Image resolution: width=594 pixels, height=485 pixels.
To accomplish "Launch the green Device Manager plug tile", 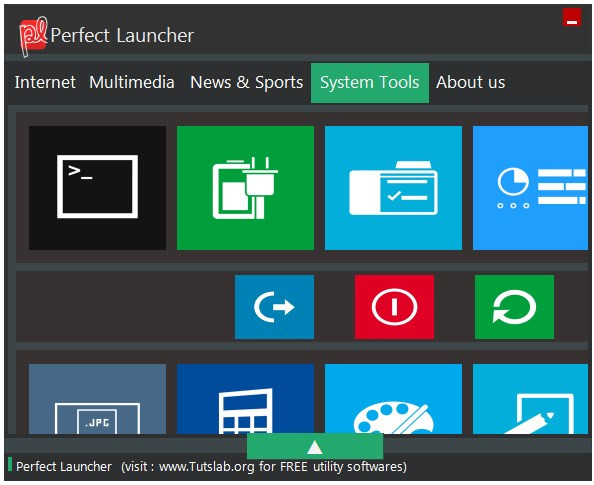I will (245, 188).
